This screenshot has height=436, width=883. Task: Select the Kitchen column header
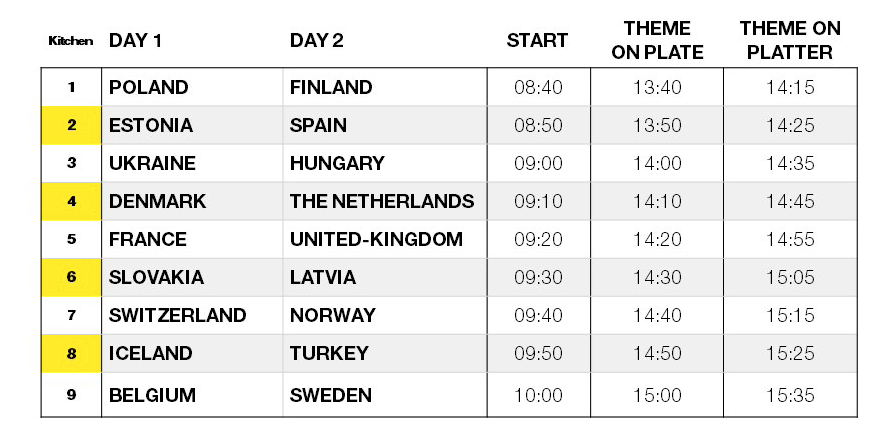point(71,41)
